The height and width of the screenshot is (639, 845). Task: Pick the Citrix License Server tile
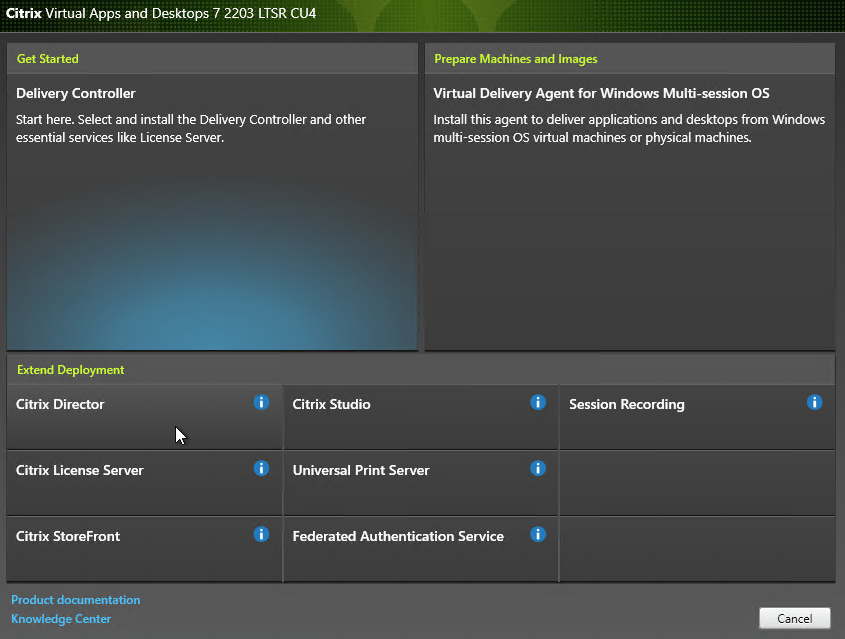coord(144,483)
